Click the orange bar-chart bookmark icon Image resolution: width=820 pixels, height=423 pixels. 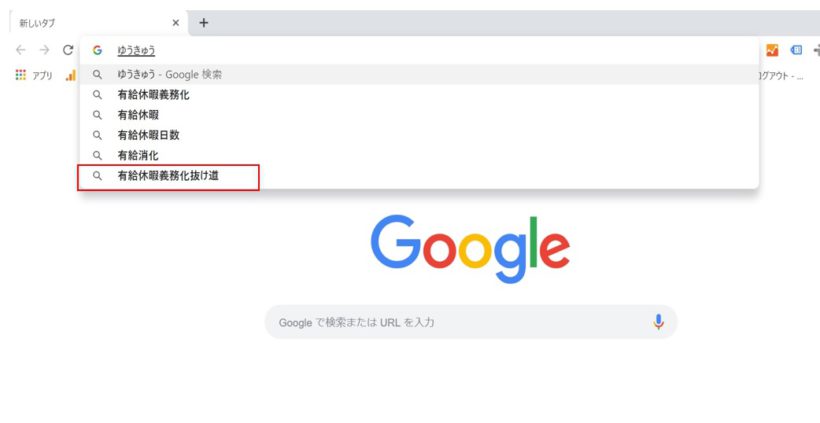point(71,76)
